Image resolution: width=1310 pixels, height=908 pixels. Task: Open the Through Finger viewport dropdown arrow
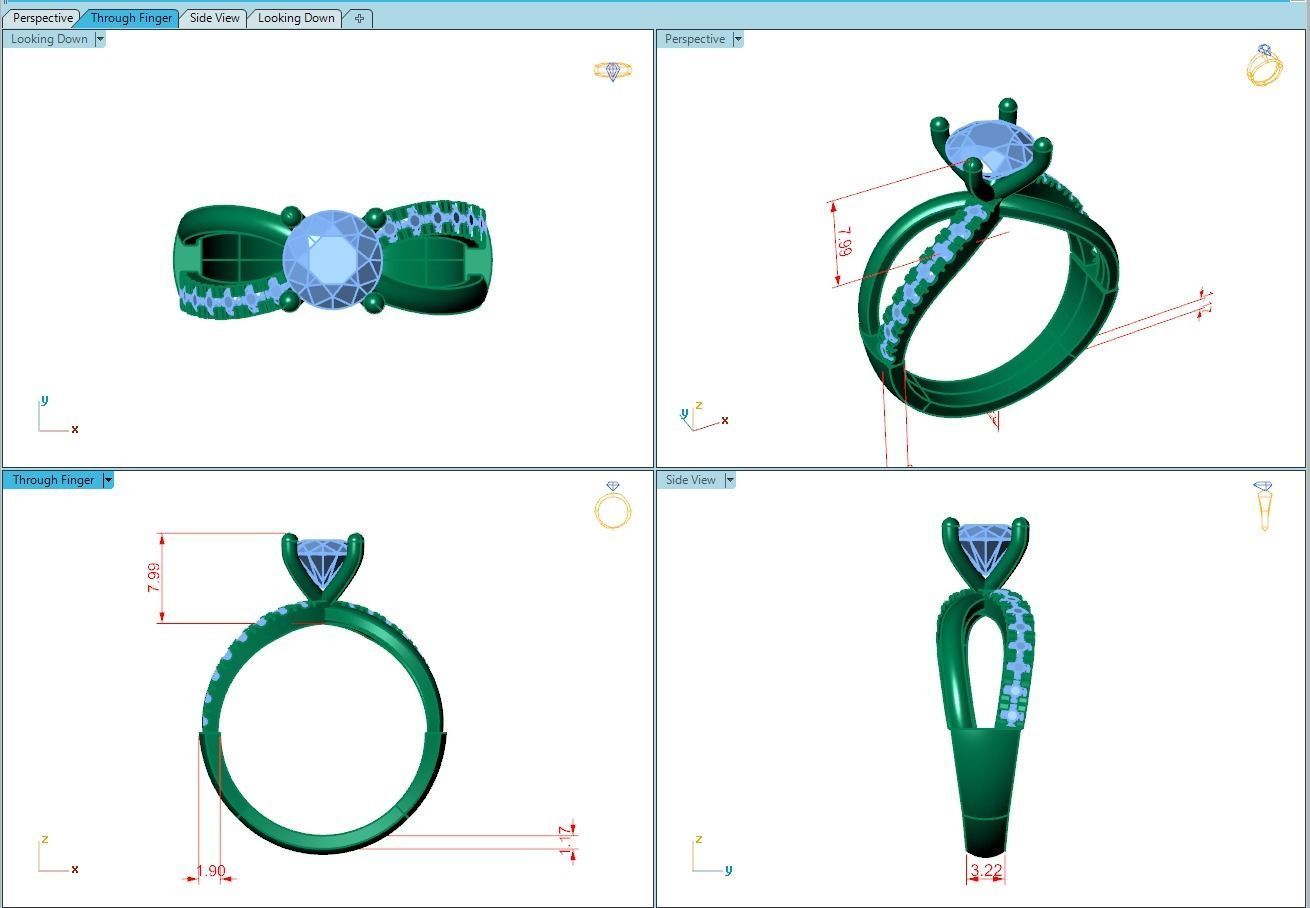click(108, 480)
